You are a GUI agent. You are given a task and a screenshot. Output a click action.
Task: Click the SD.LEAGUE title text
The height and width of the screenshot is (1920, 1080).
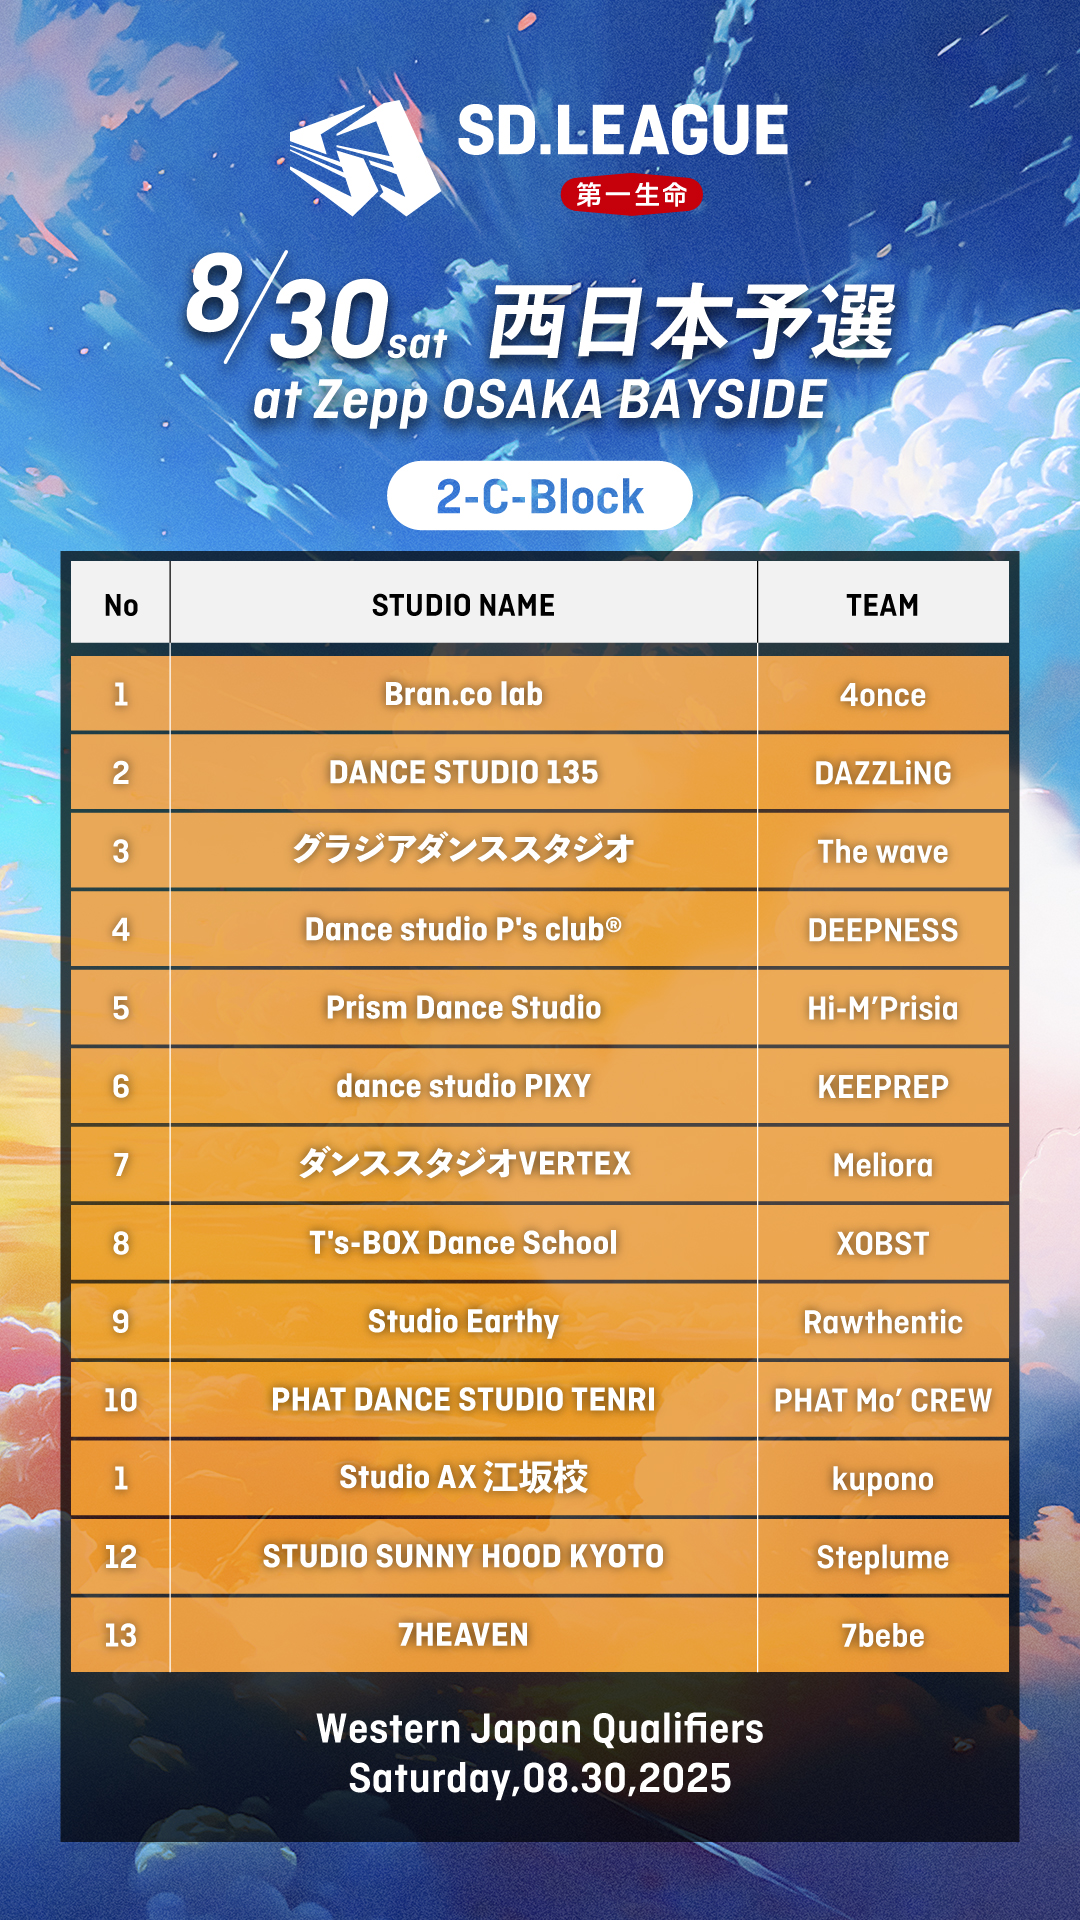click(x=623, y=131)
